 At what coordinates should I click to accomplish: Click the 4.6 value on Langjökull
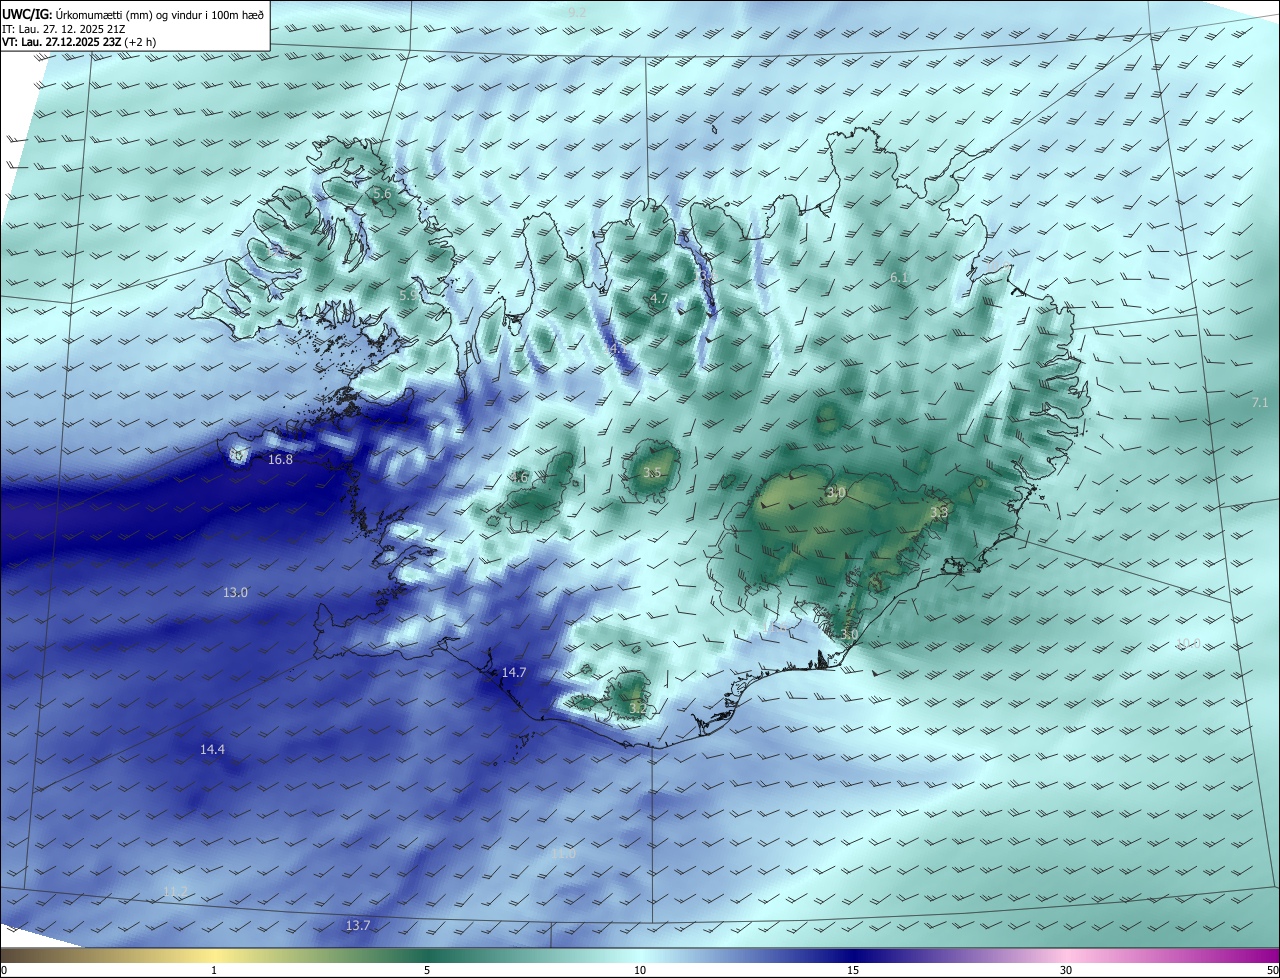click(x=519, y=478)
